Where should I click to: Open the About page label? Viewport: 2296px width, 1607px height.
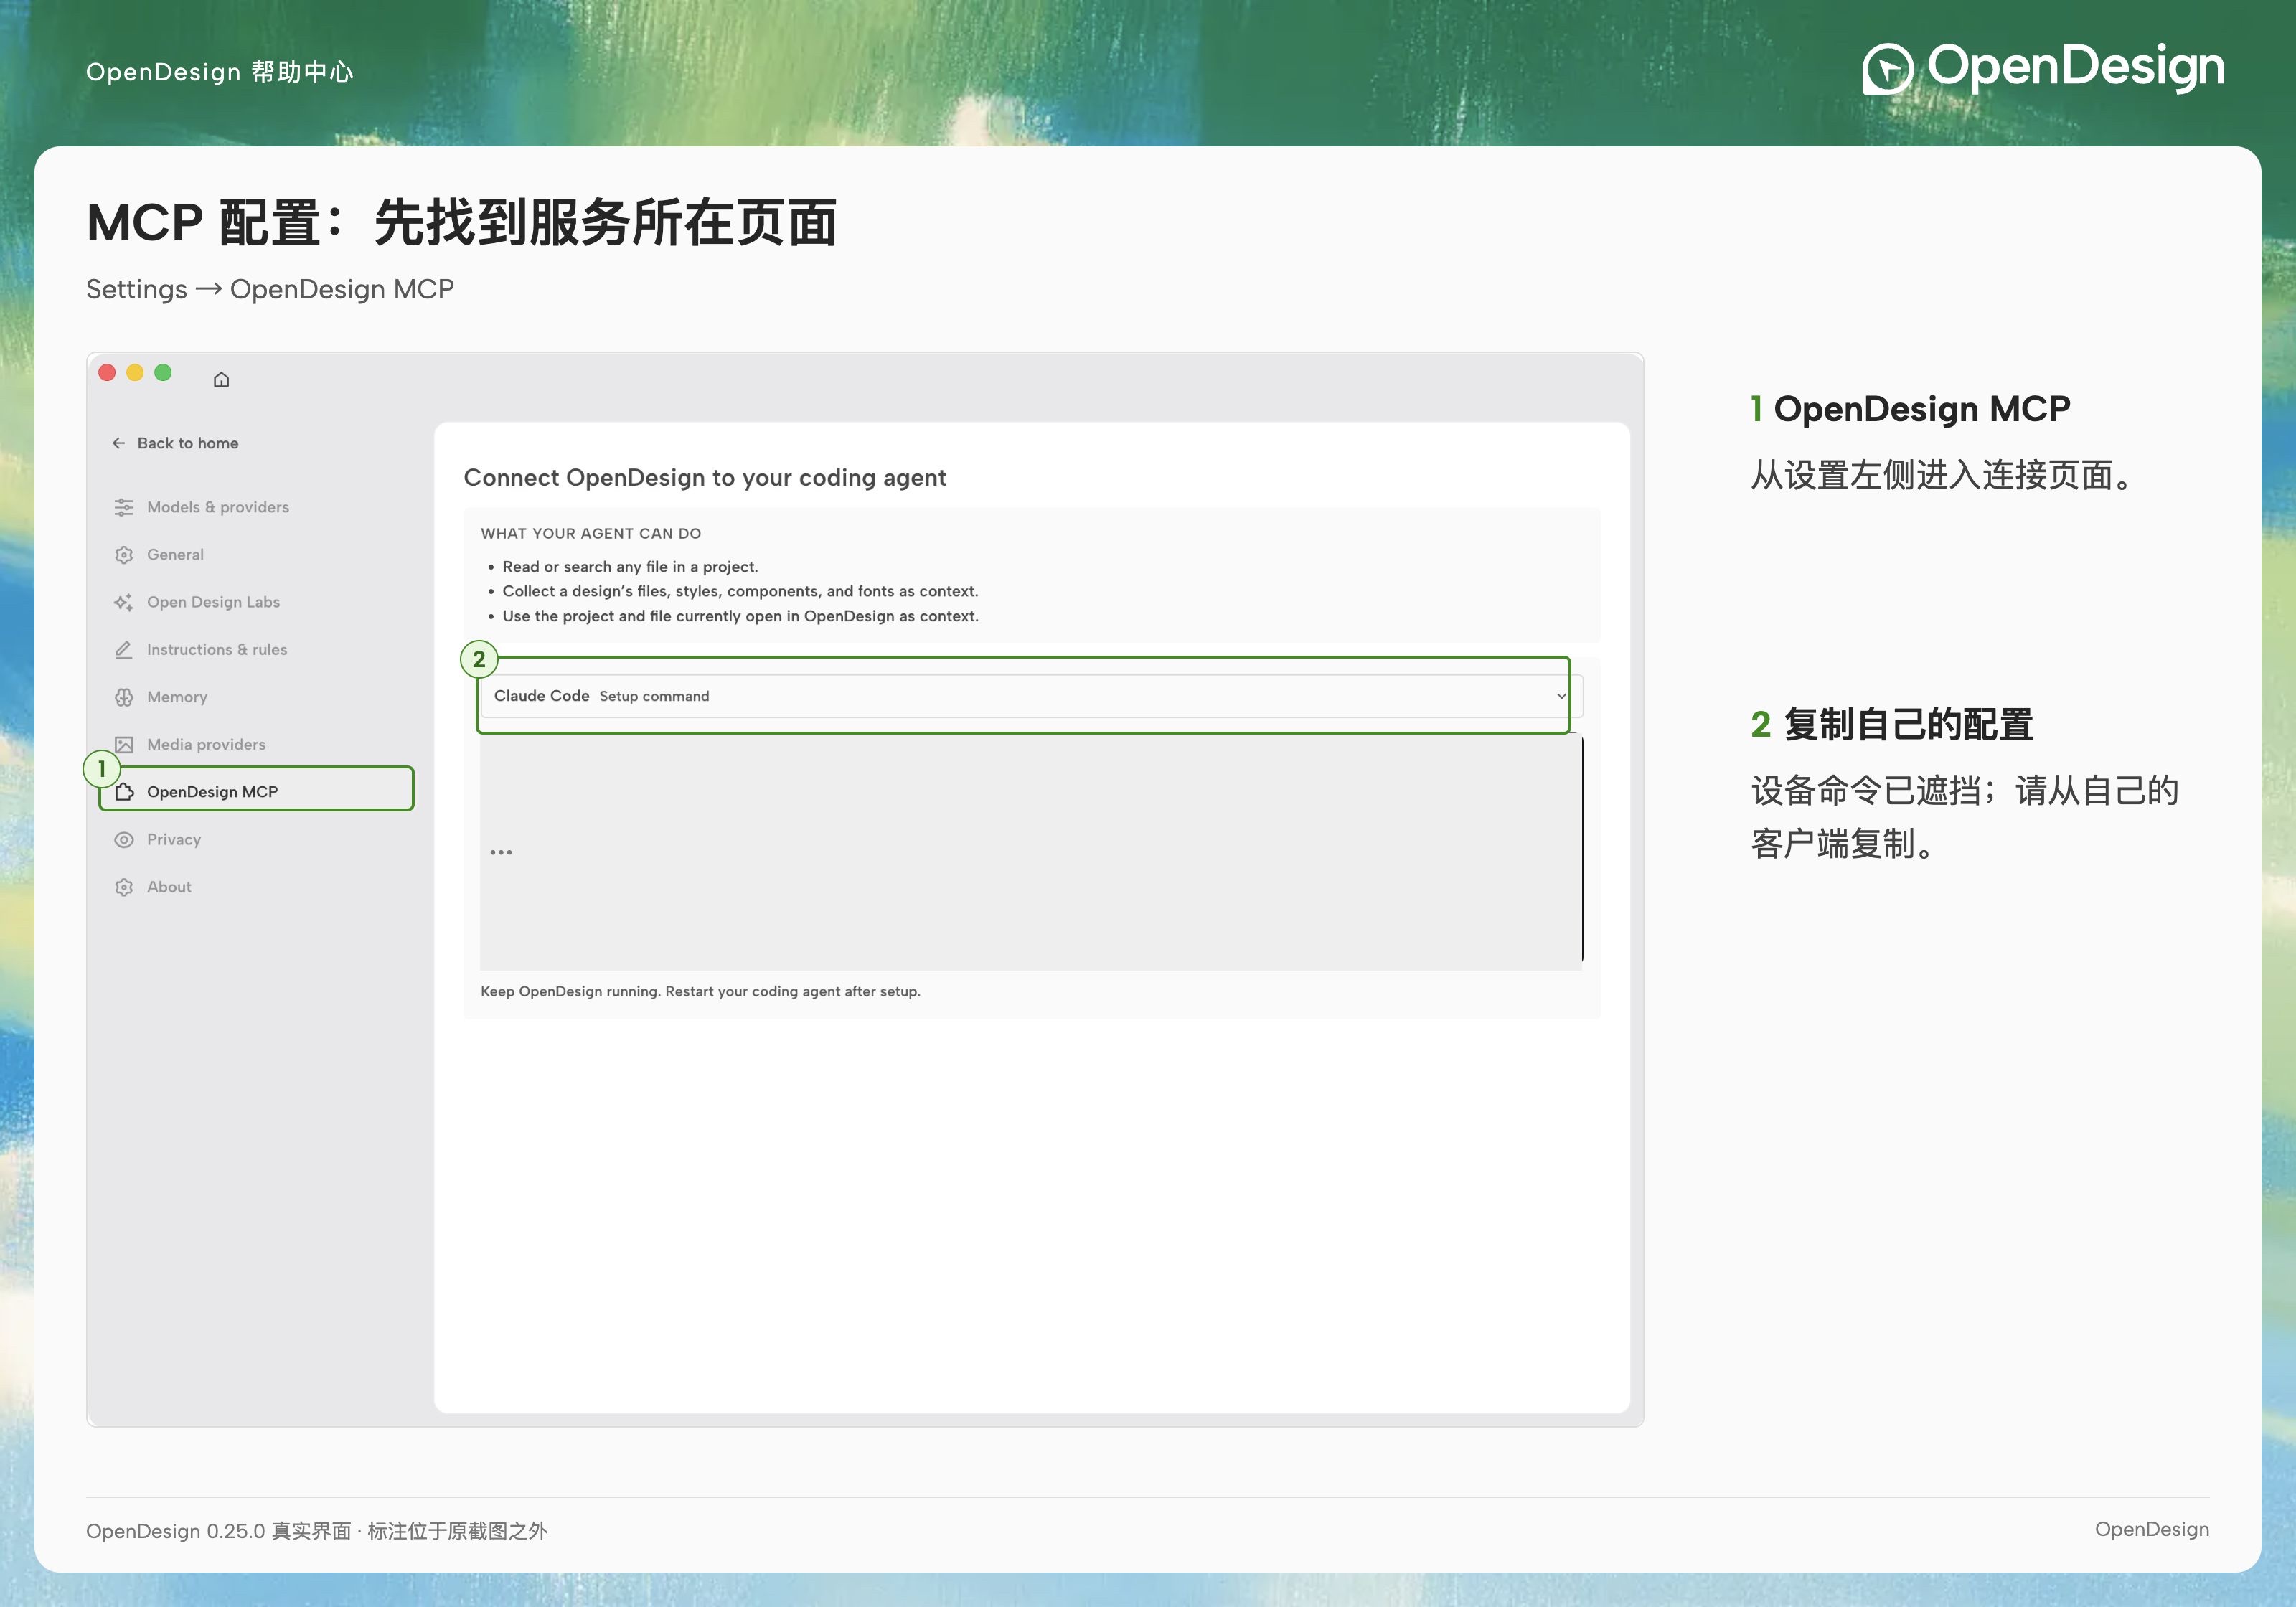coord(169,887)
